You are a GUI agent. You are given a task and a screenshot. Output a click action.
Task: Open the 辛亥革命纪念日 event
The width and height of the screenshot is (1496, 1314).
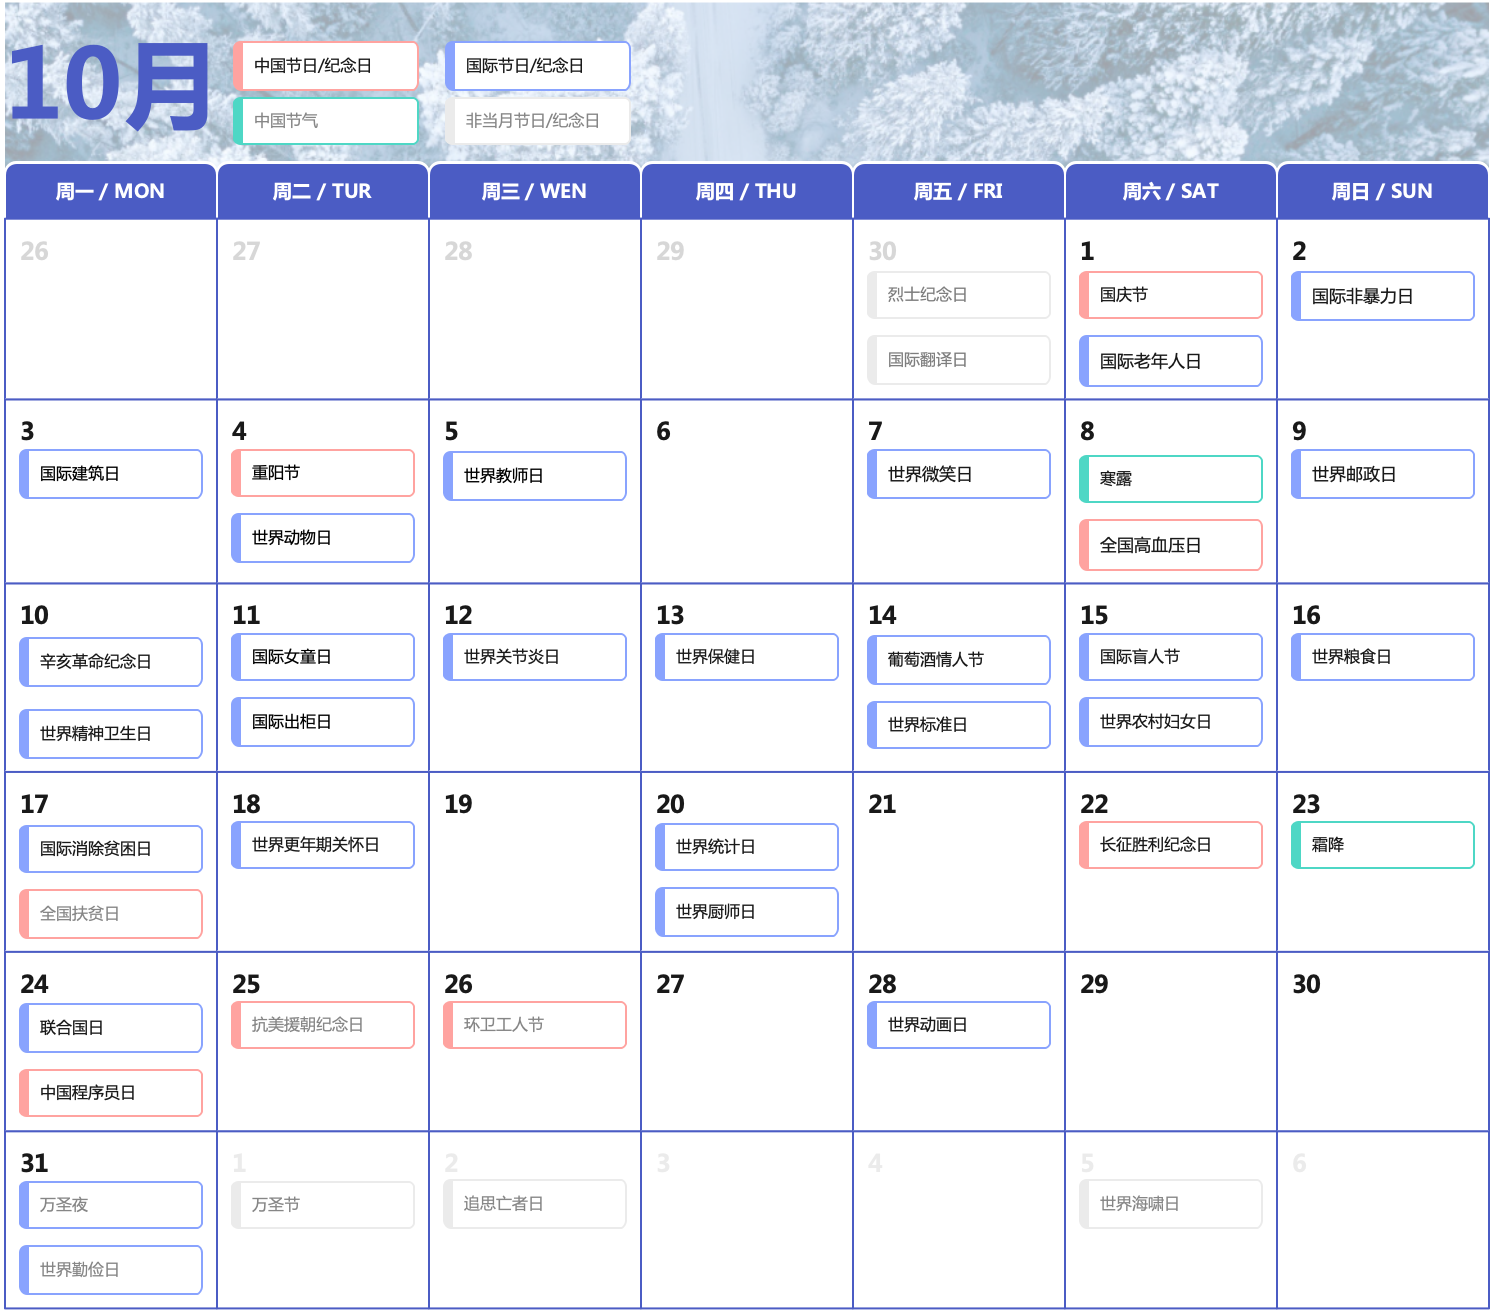tap(111, 662)
